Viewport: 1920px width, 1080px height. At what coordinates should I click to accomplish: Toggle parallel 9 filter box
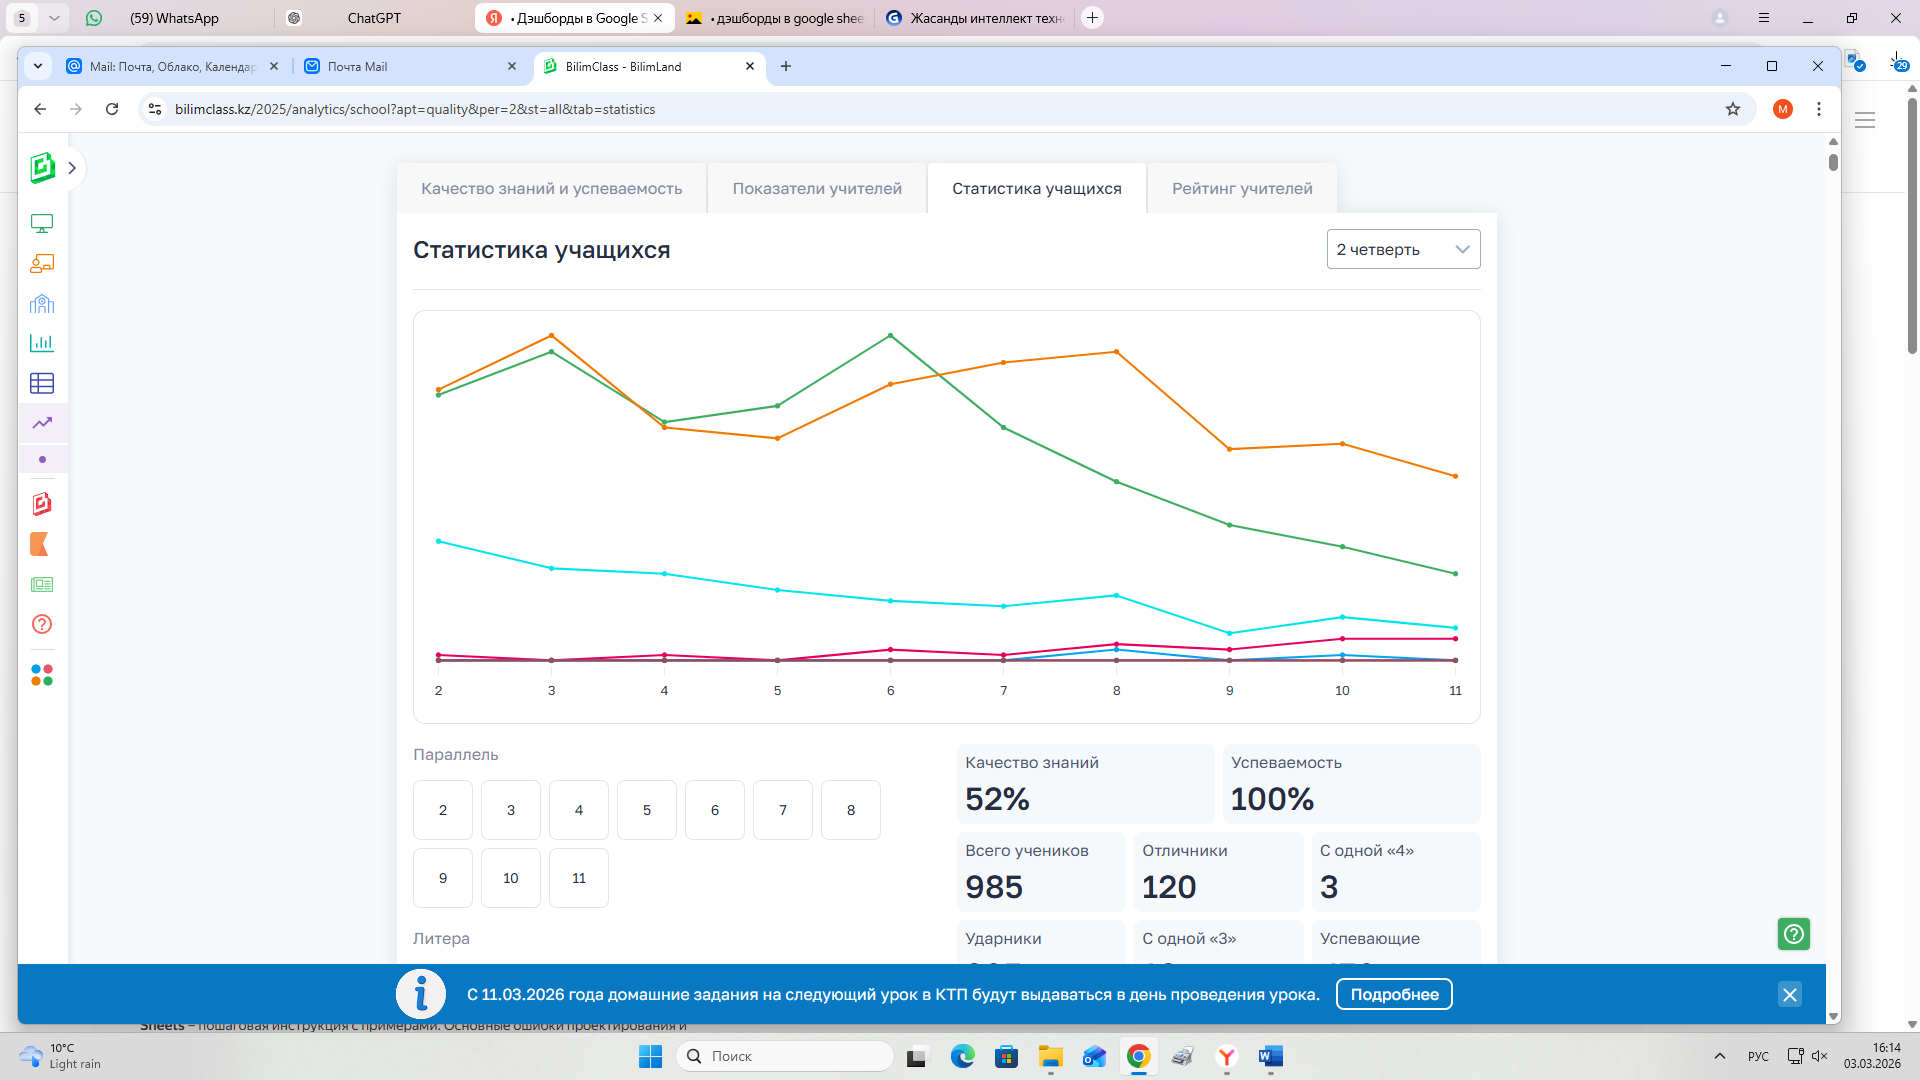(442, 878)
